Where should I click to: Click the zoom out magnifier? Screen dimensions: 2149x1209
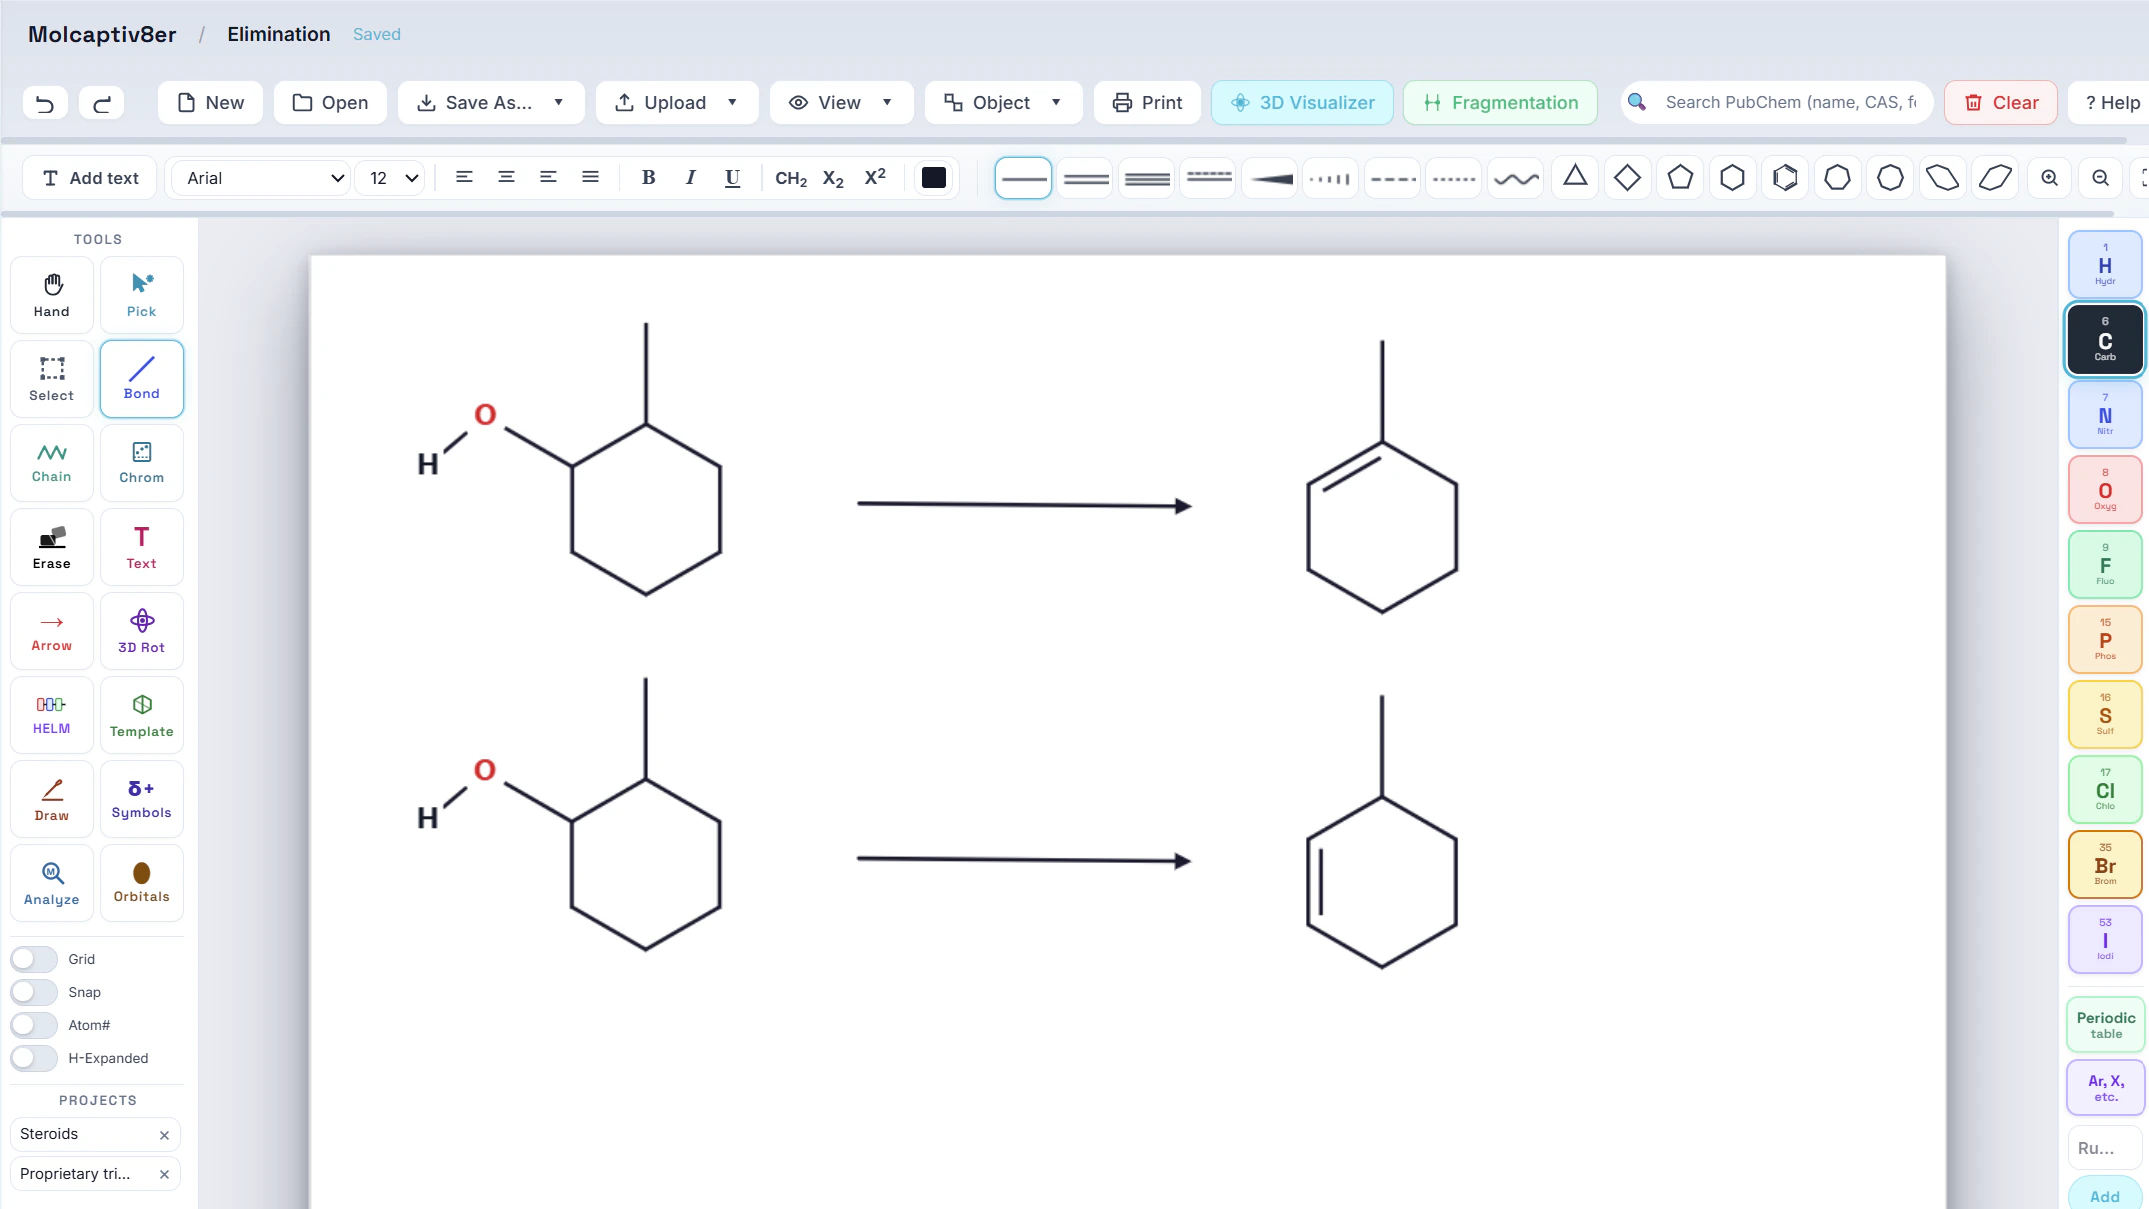[x=2100, y=178]
